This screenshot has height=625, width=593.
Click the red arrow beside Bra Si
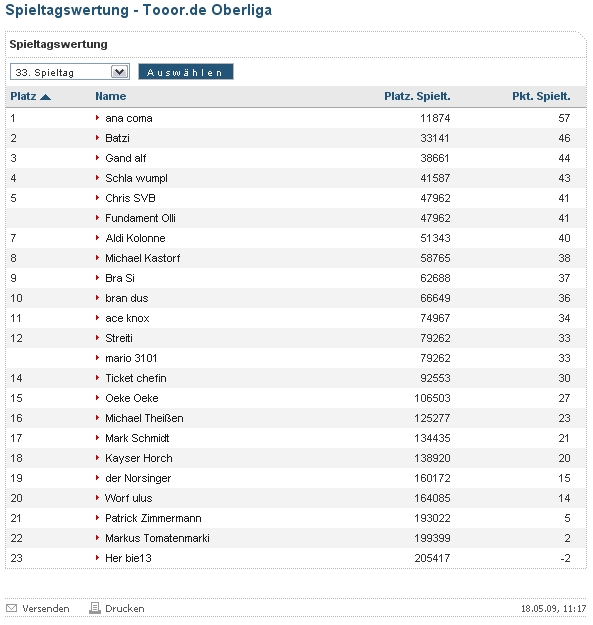(97, 277)
